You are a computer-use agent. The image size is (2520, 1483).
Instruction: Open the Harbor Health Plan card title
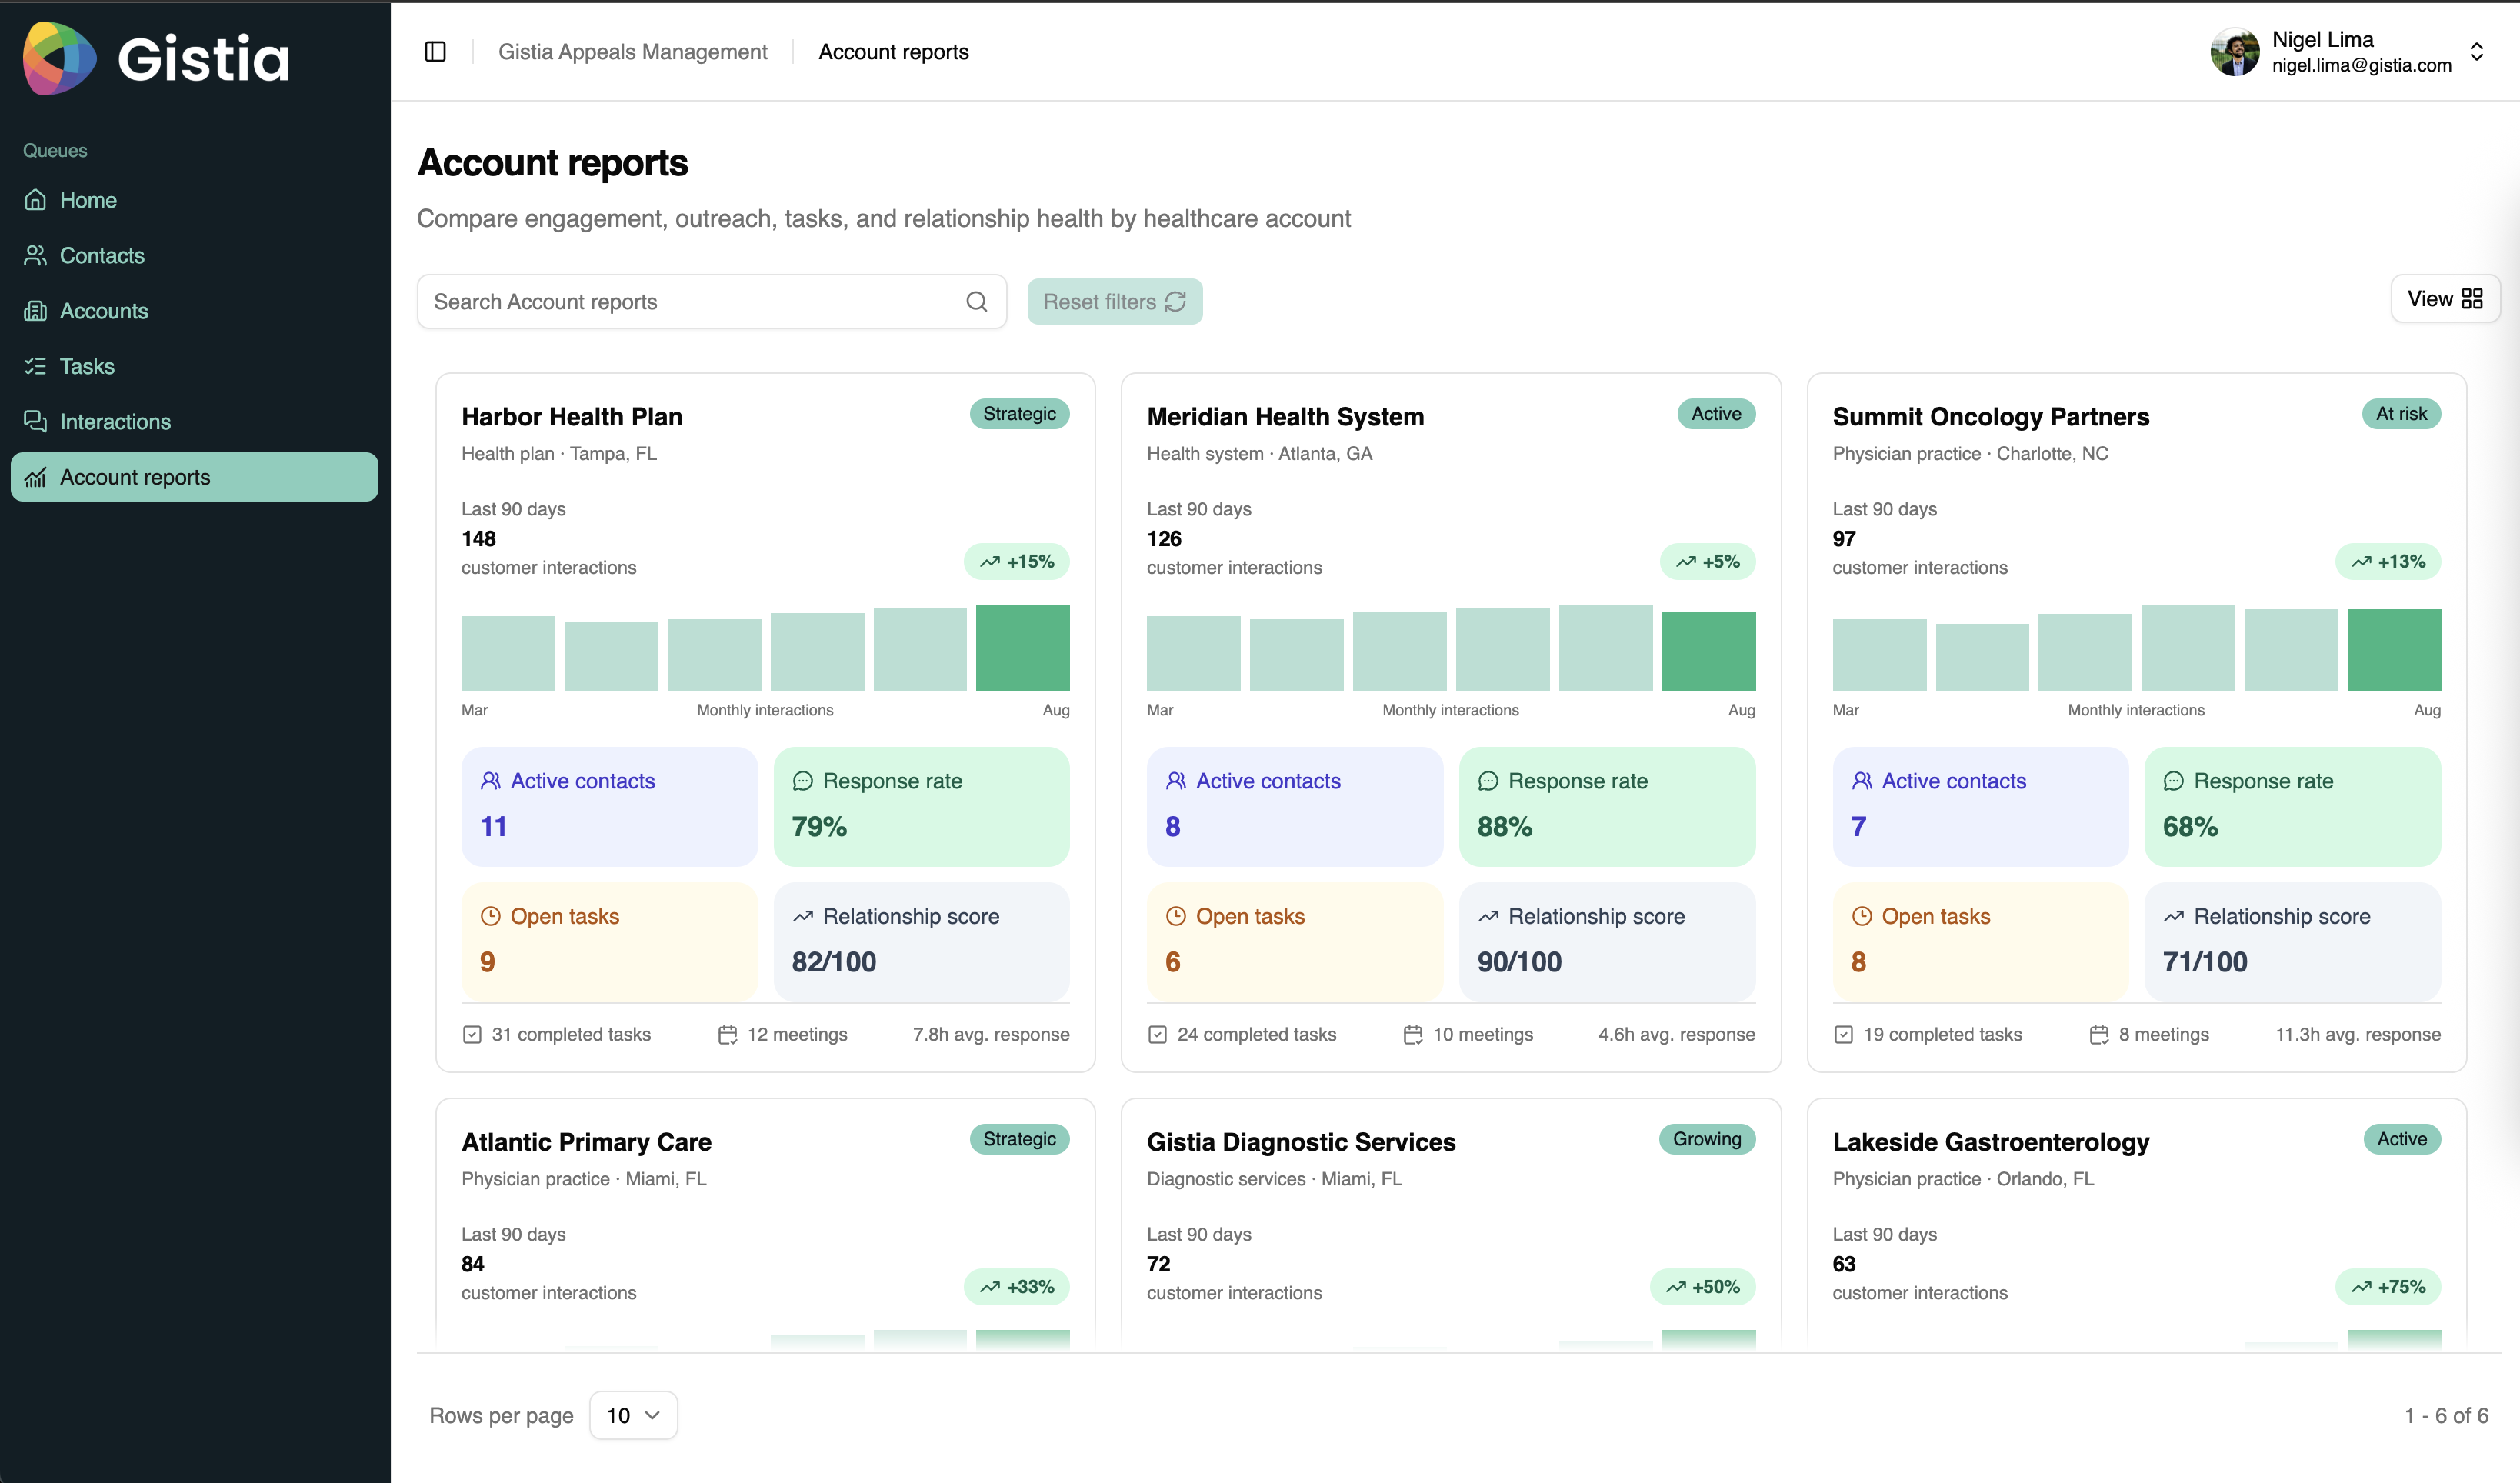[x=571, y=417]
